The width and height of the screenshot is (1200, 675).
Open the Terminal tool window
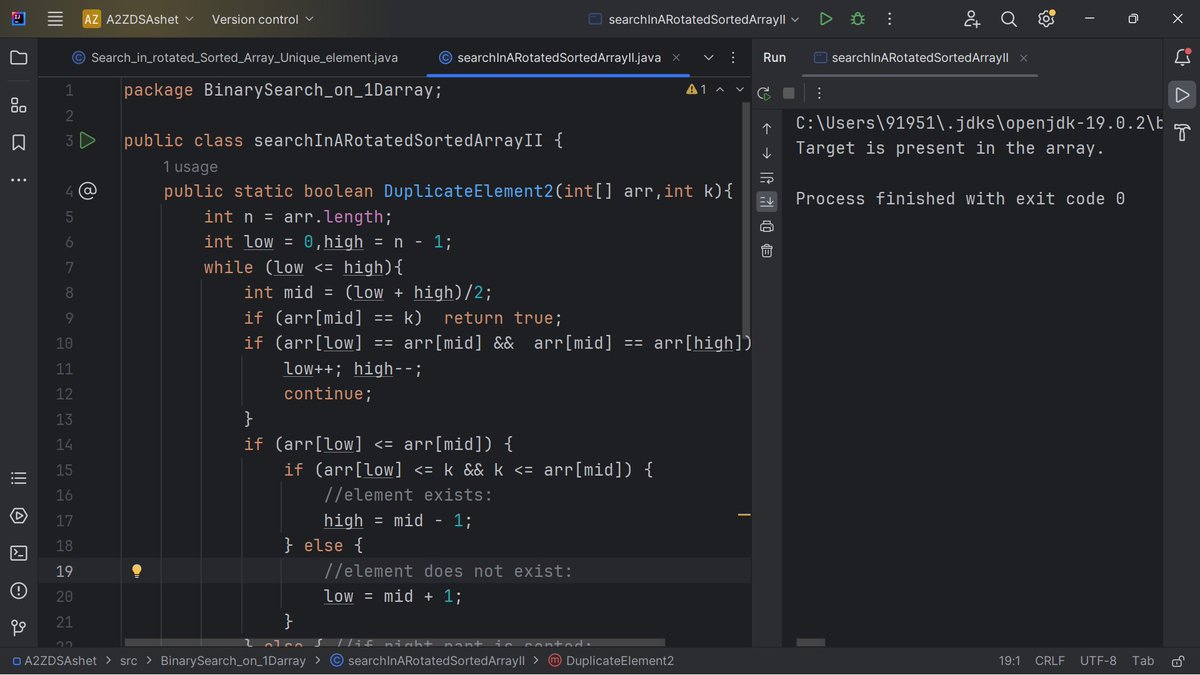18,552
